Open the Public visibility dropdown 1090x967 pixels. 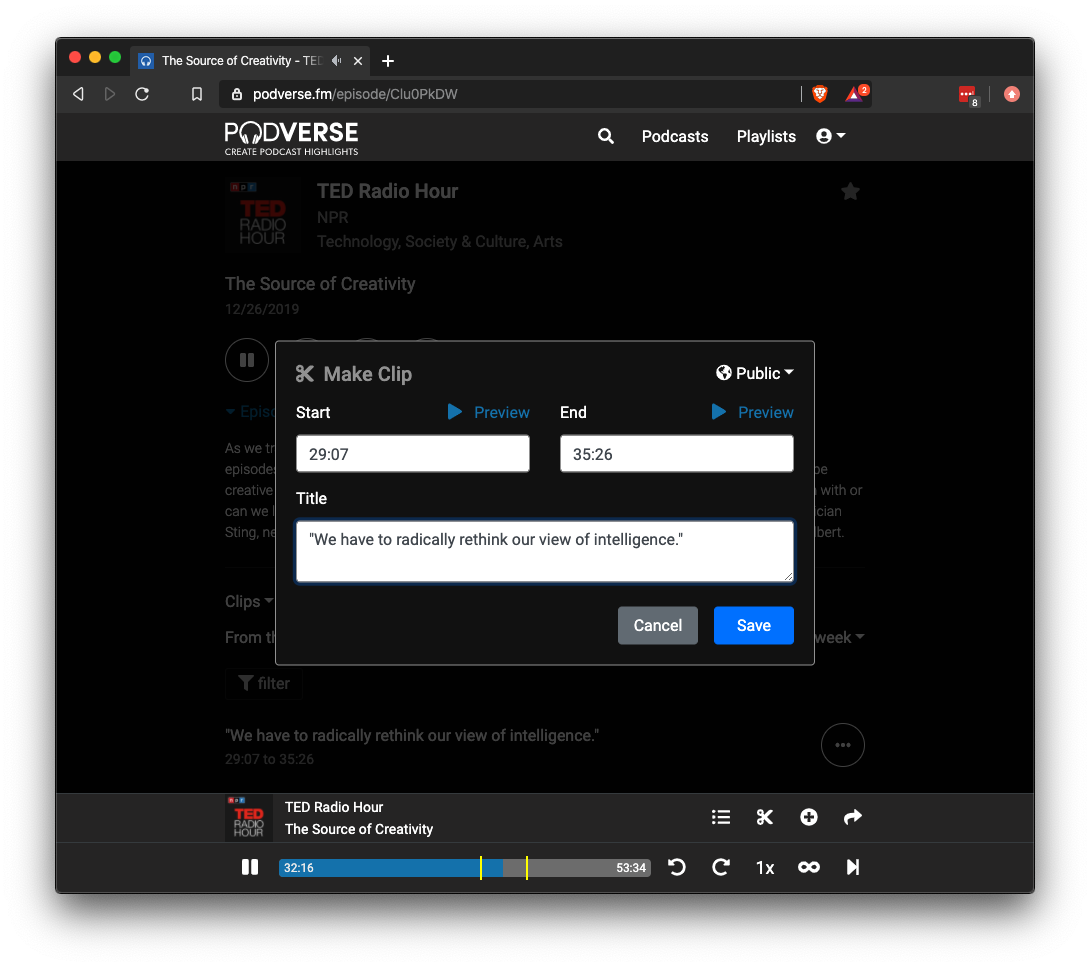pyautogui.click(x=755, y=373)
